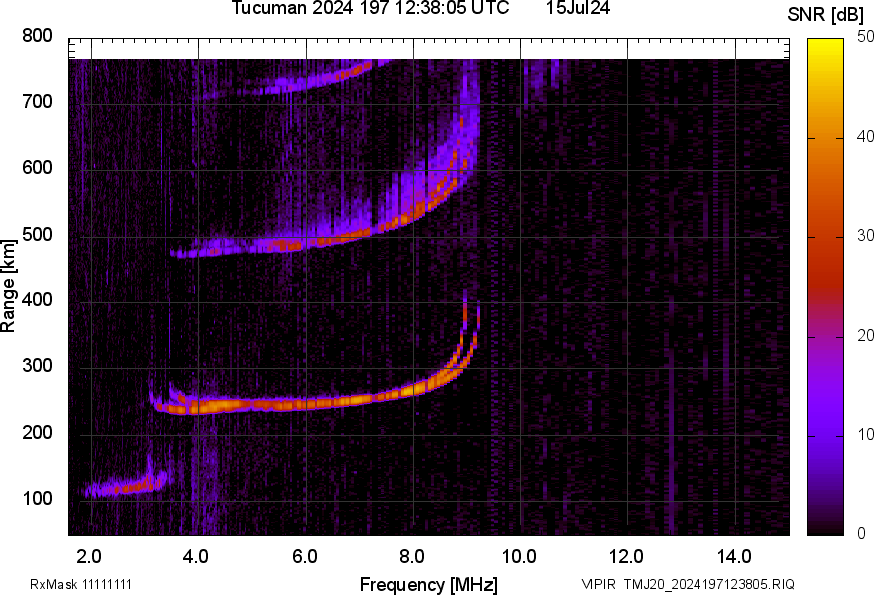Click the Range [km] axis label
The height and width of the screenshot is (595, 874).
click(9, 285)
